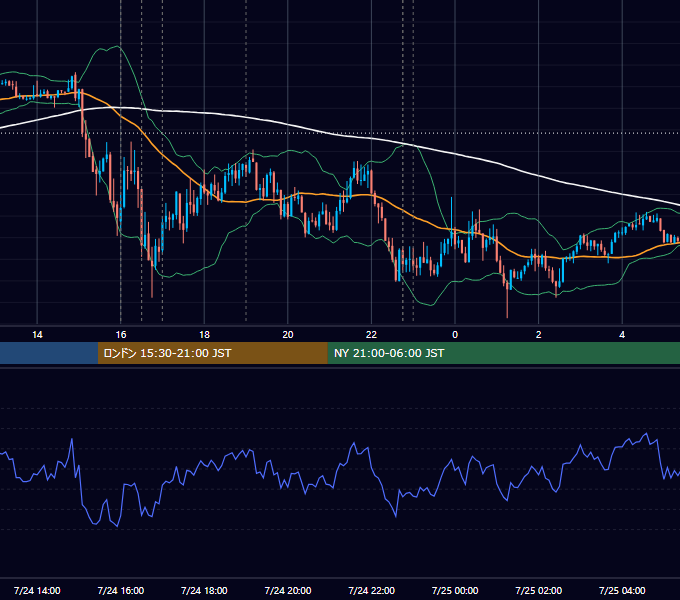
Task: Click the ロンドン 15:30-21:00 JST session bar
Action: [212, 353]
